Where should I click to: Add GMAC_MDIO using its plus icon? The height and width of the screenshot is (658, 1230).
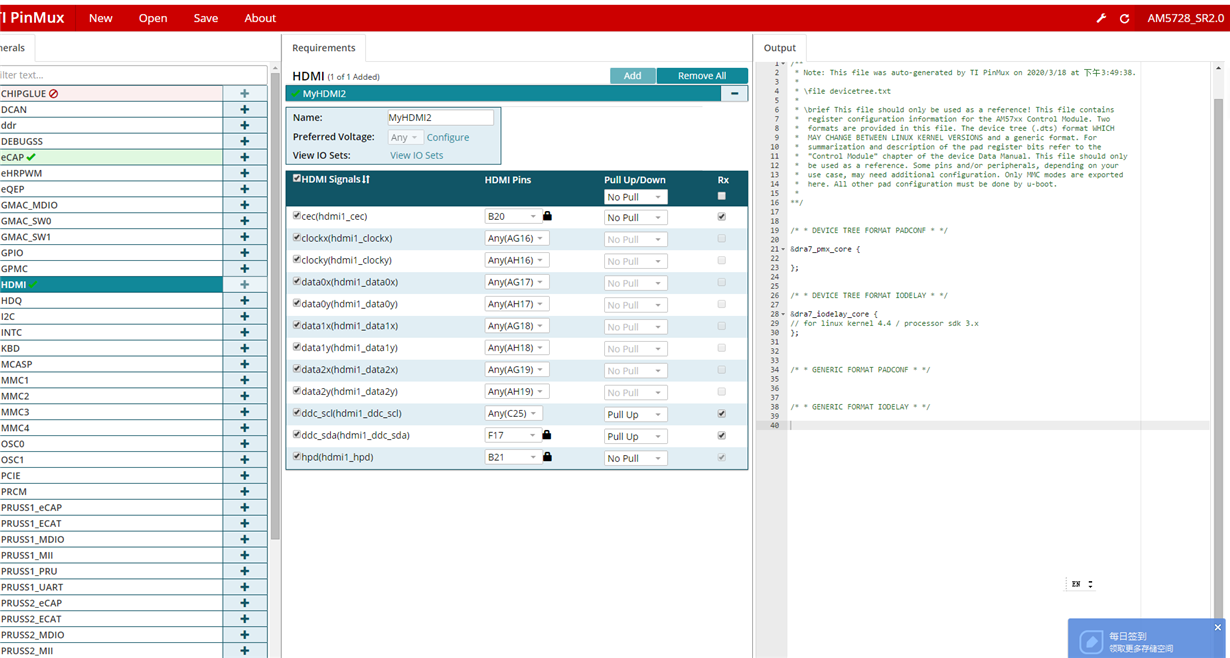tap(245, 205)
